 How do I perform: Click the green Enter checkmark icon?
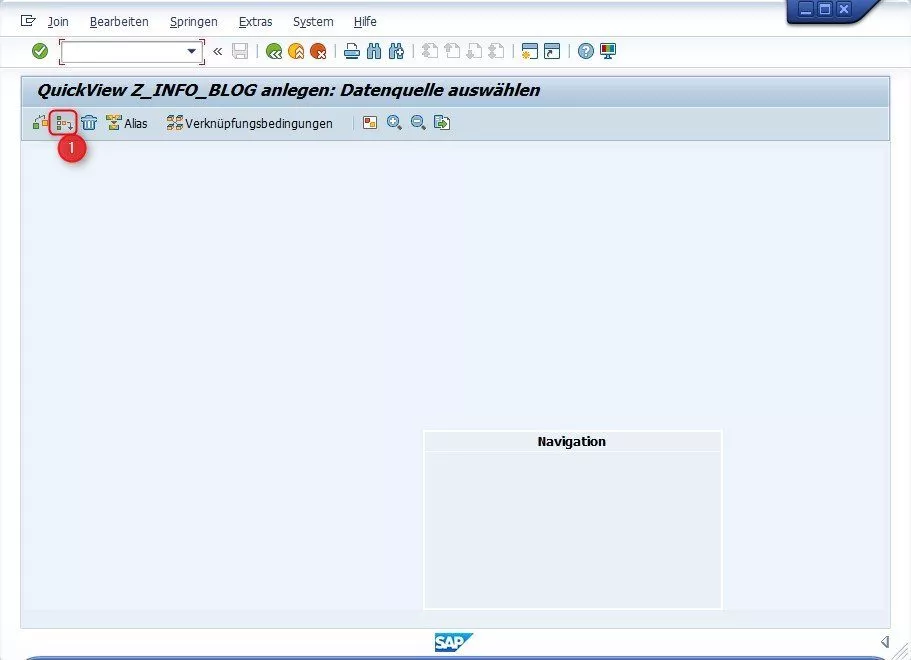click(x=40, y=51)
